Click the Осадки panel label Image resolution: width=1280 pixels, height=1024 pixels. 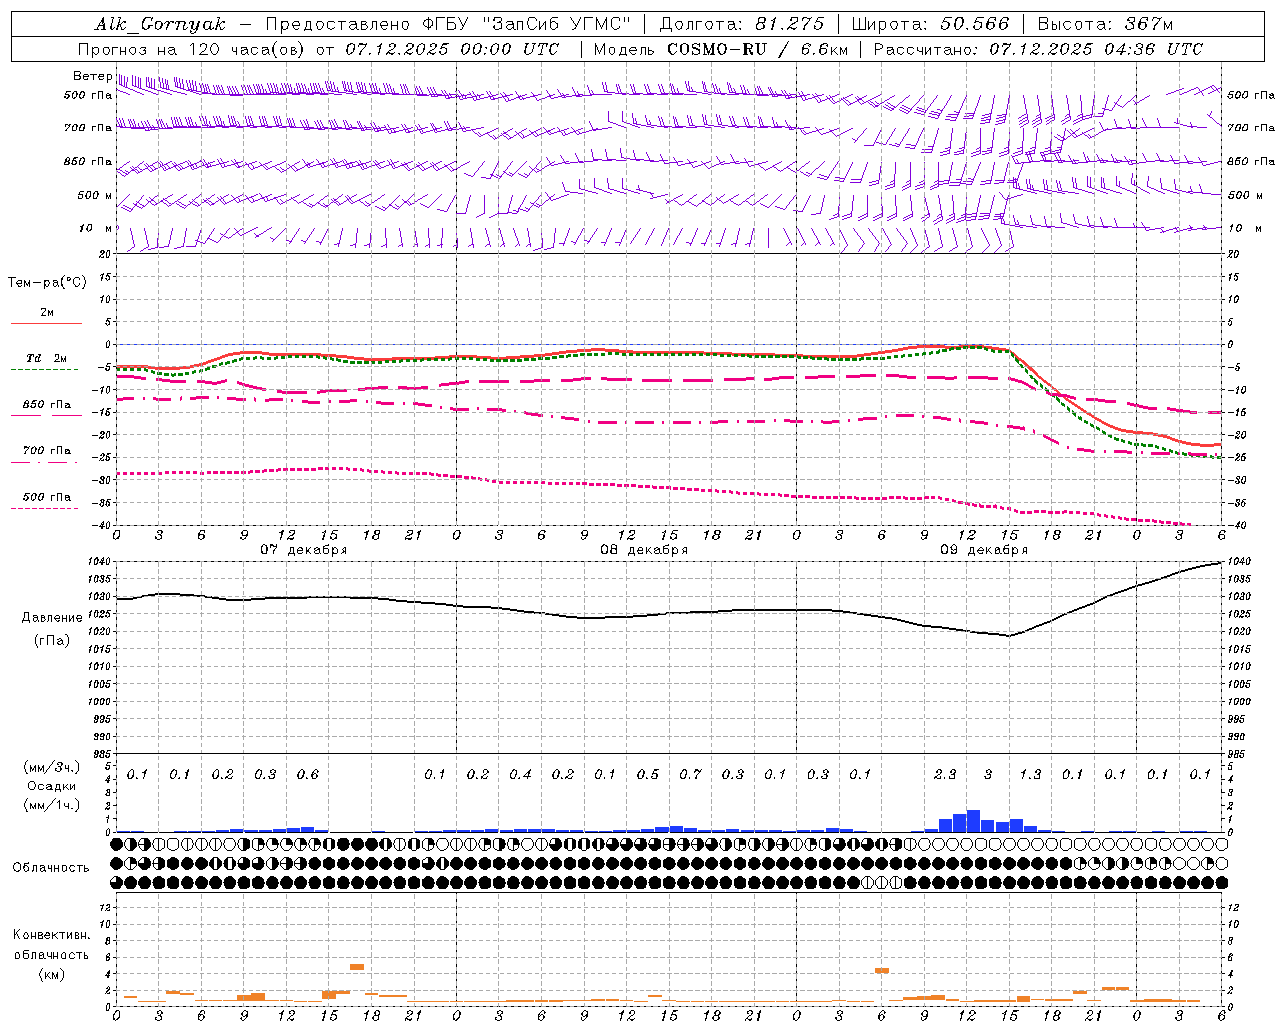tap(52, 786)
